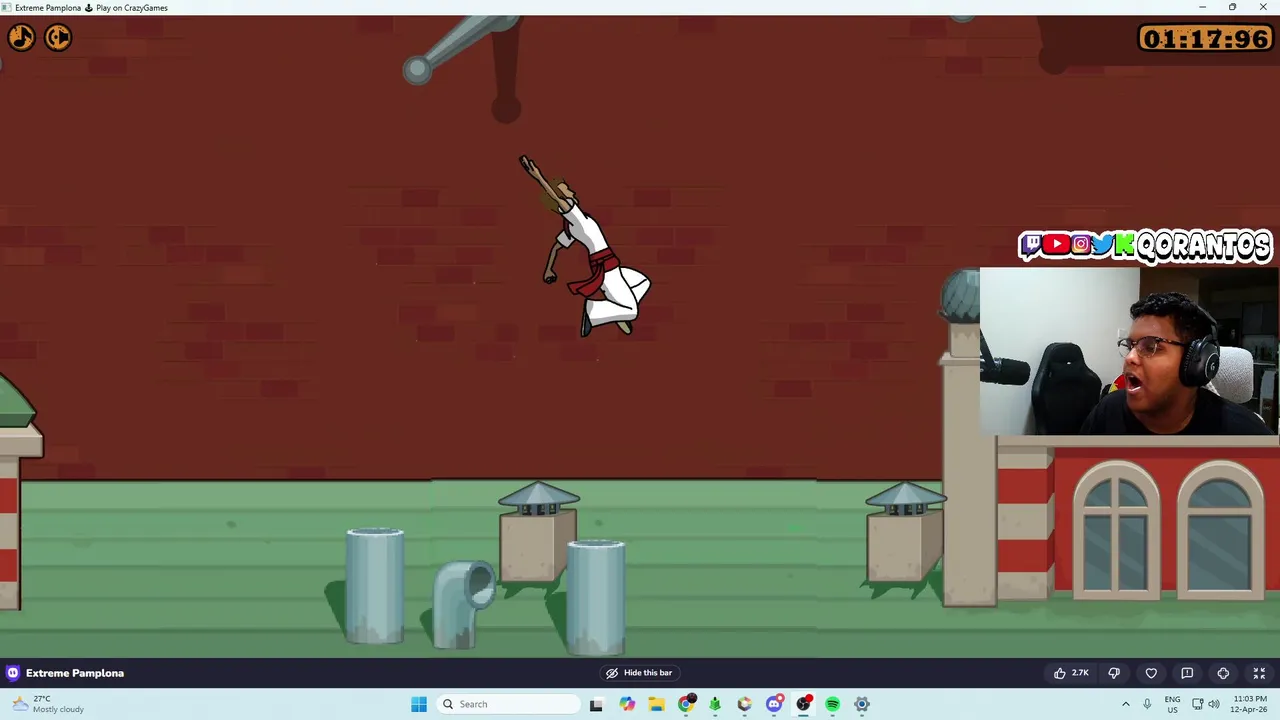Viewport: 1280px width, 720px height.
Task: Toggle the game sound effects icon
Action: coord(58,38)
